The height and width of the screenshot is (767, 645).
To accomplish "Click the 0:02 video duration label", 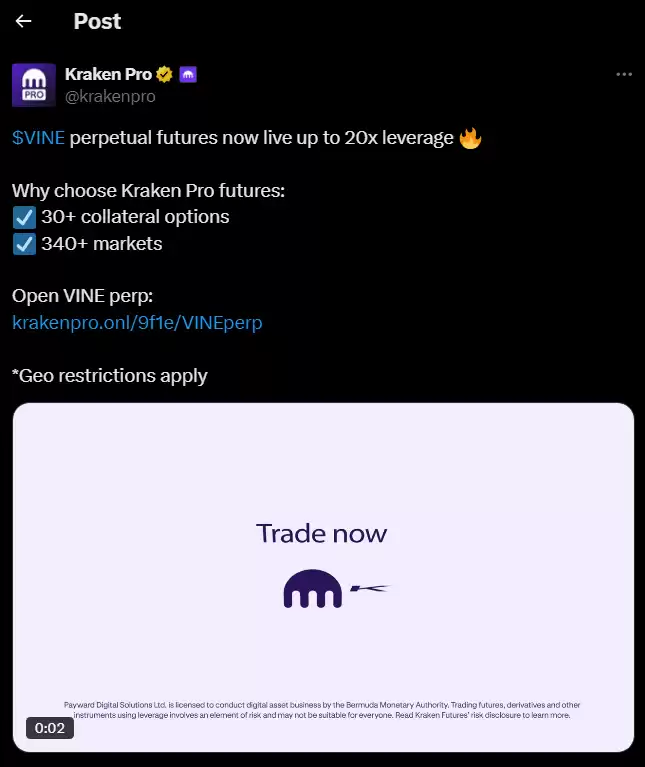I will click(x=50, y=728).
